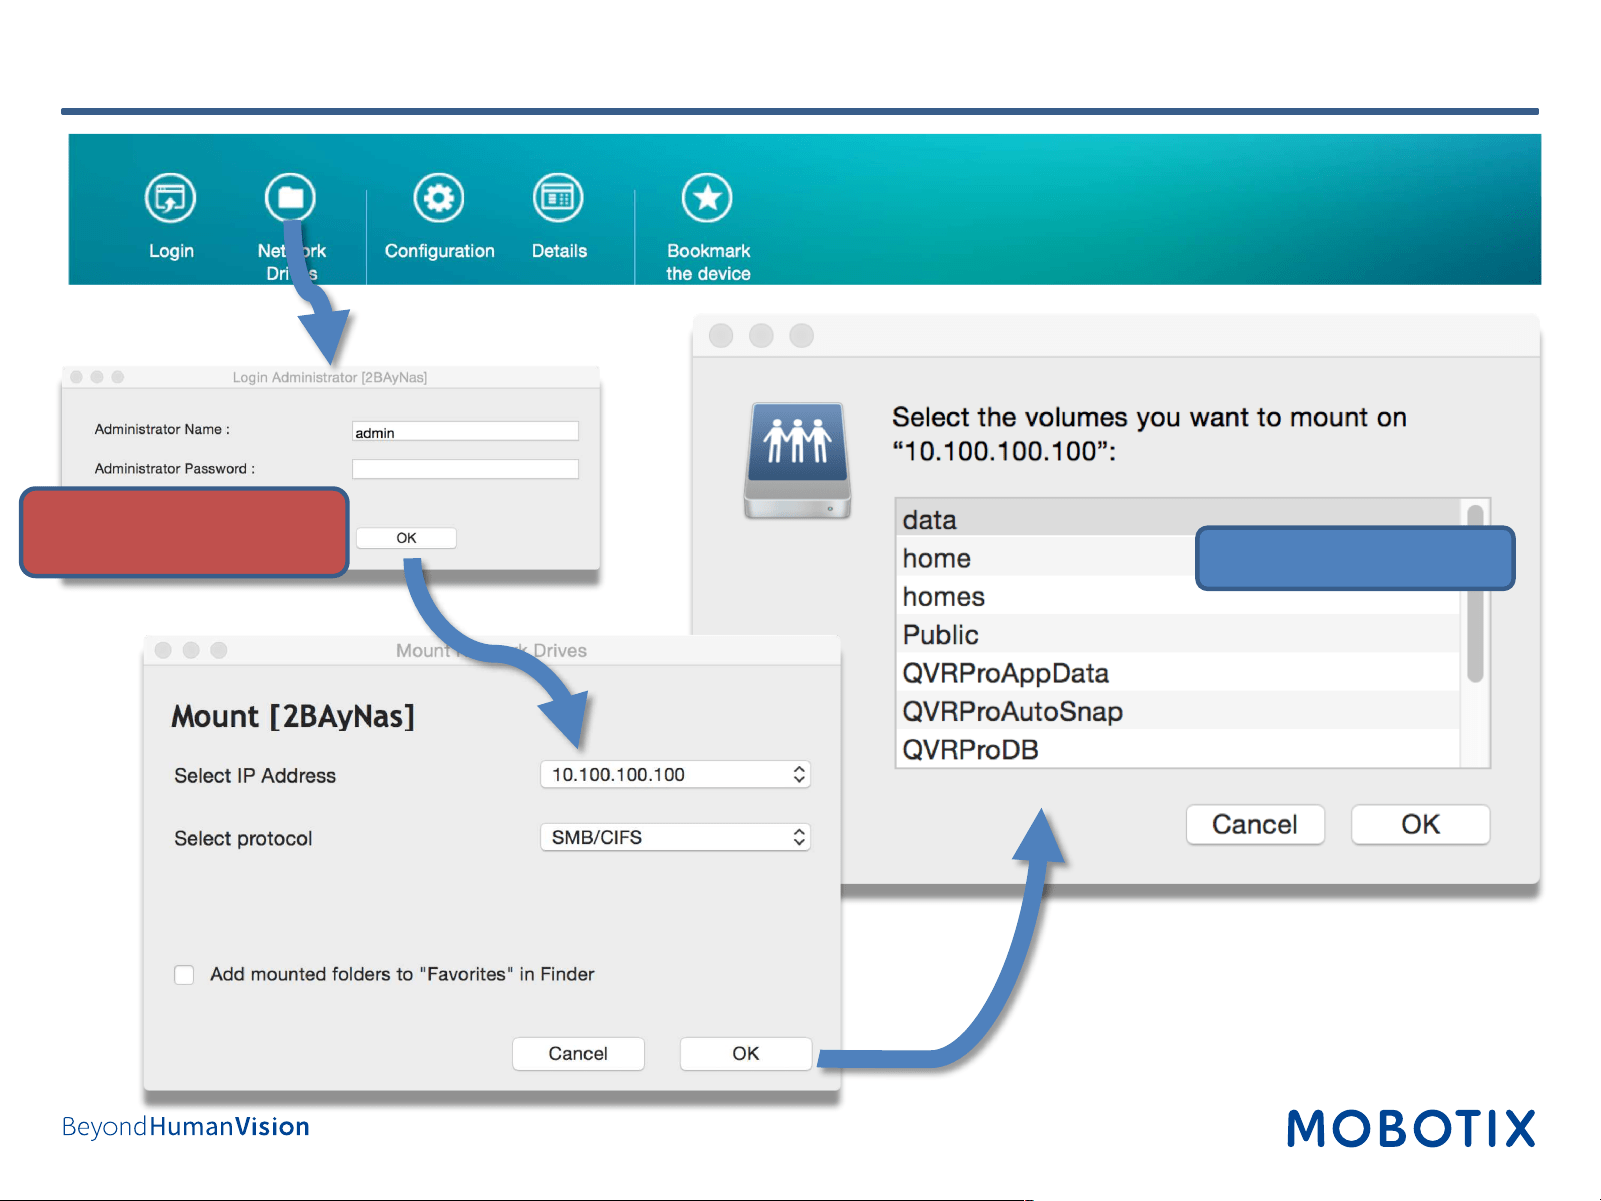1601x1201 pixels.
Task: Open the Select IP Address dropdown
Action: click(675, 774)
